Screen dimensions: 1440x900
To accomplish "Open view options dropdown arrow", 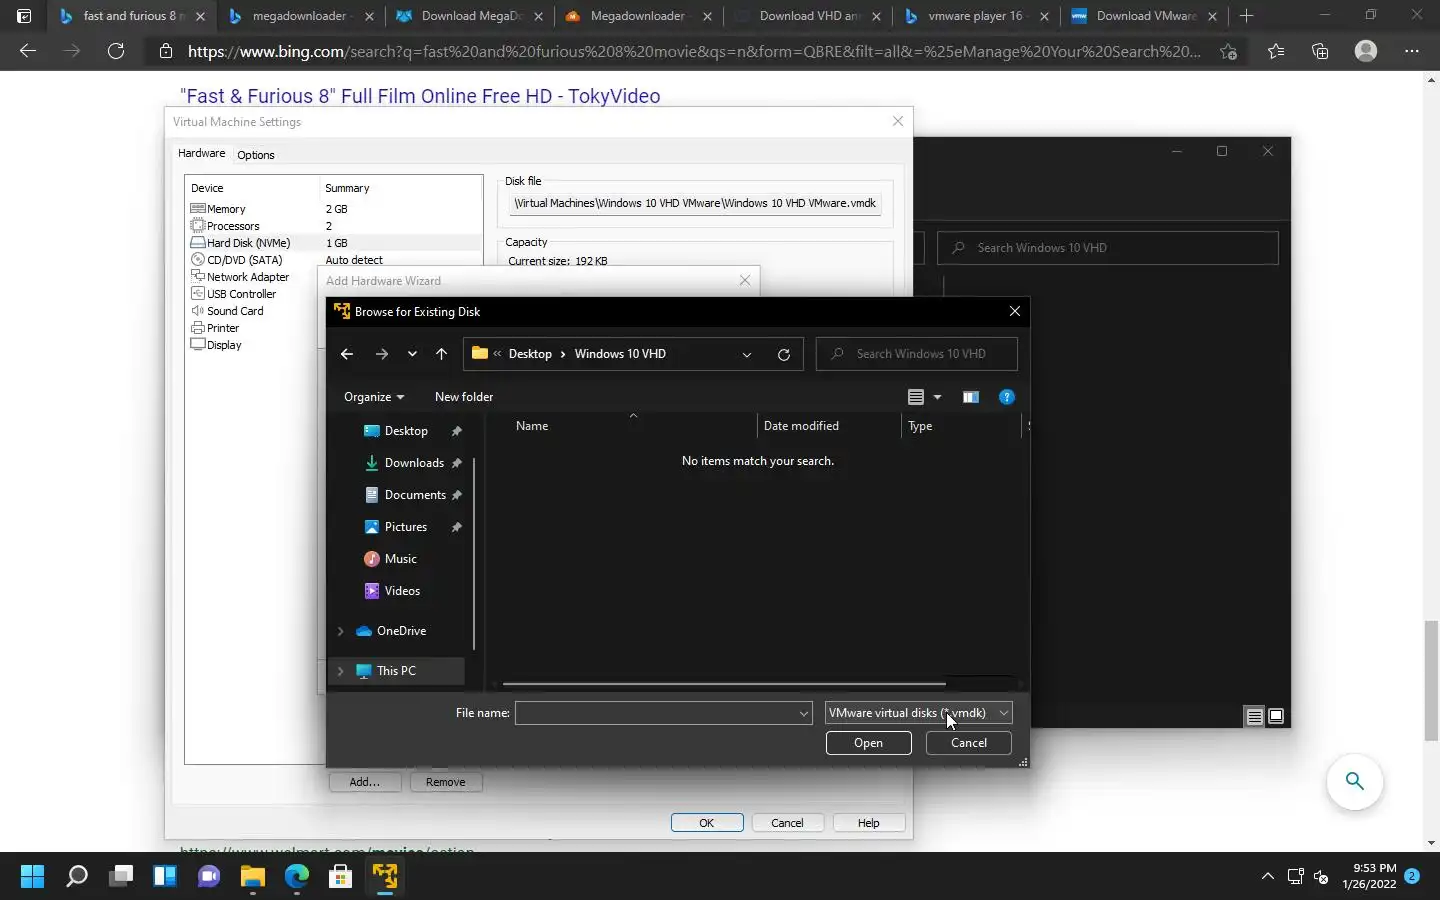I will coord(937,397).
